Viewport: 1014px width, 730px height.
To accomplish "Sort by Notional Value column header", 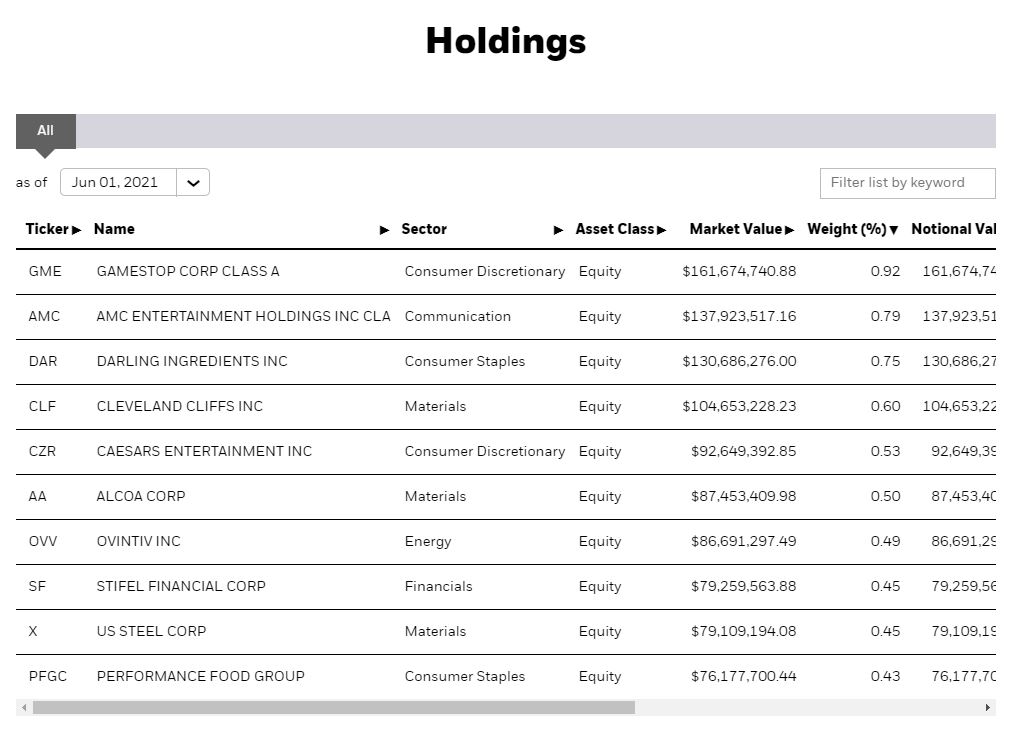I will 953,229.
